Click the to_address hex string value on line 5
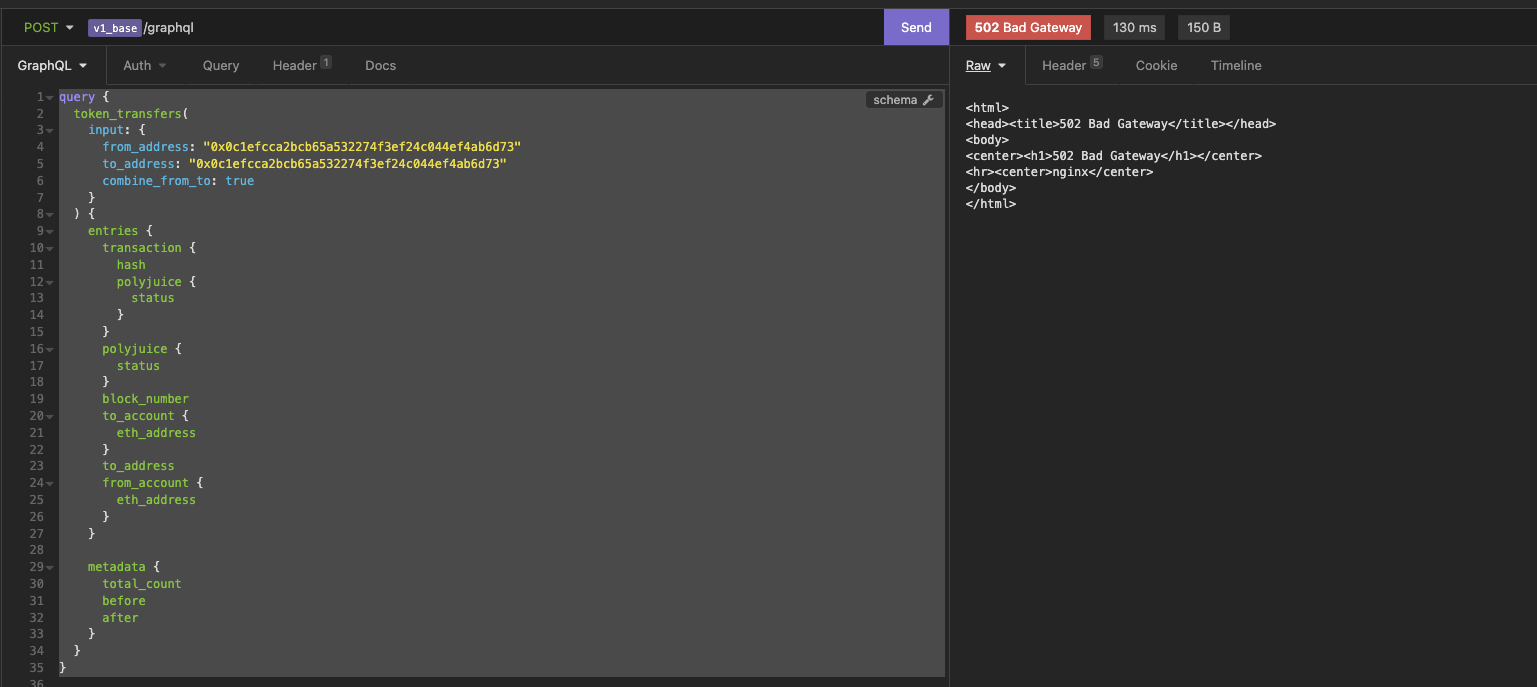Image resolution: width=1537 pixels, height=687 pixels. pos(348,164)
